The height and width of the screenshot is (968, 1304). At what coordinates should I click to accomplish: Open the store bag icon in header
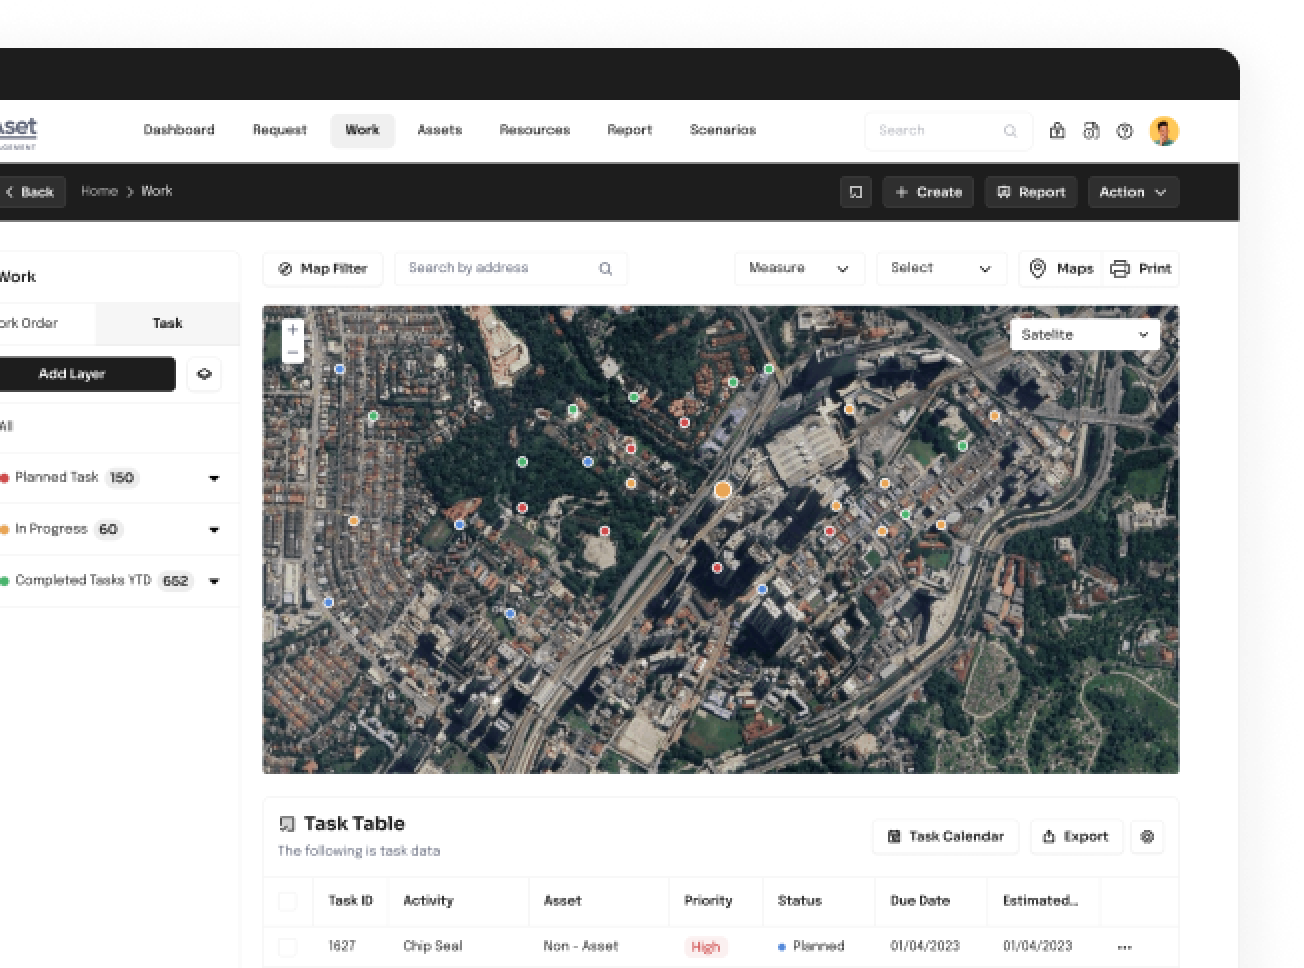(1057, 131)
